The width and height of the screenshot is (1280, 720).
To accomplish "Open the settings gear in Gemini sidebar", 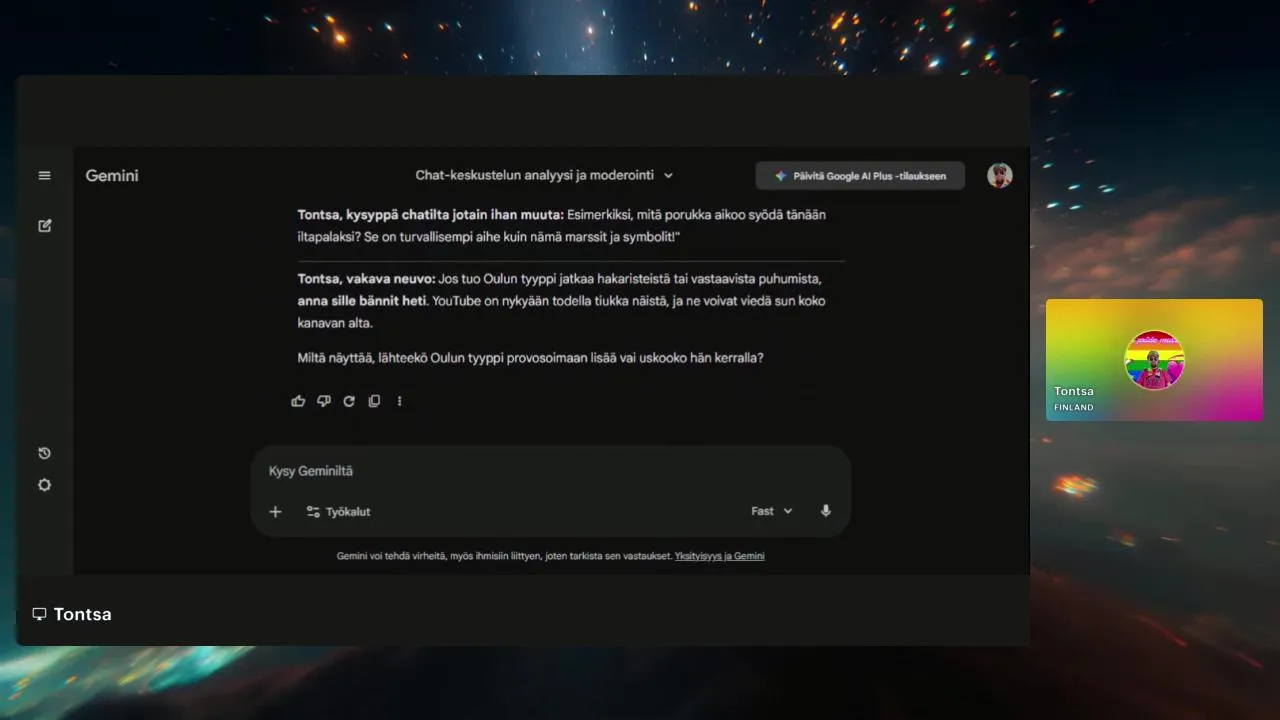I will [44, 485].
